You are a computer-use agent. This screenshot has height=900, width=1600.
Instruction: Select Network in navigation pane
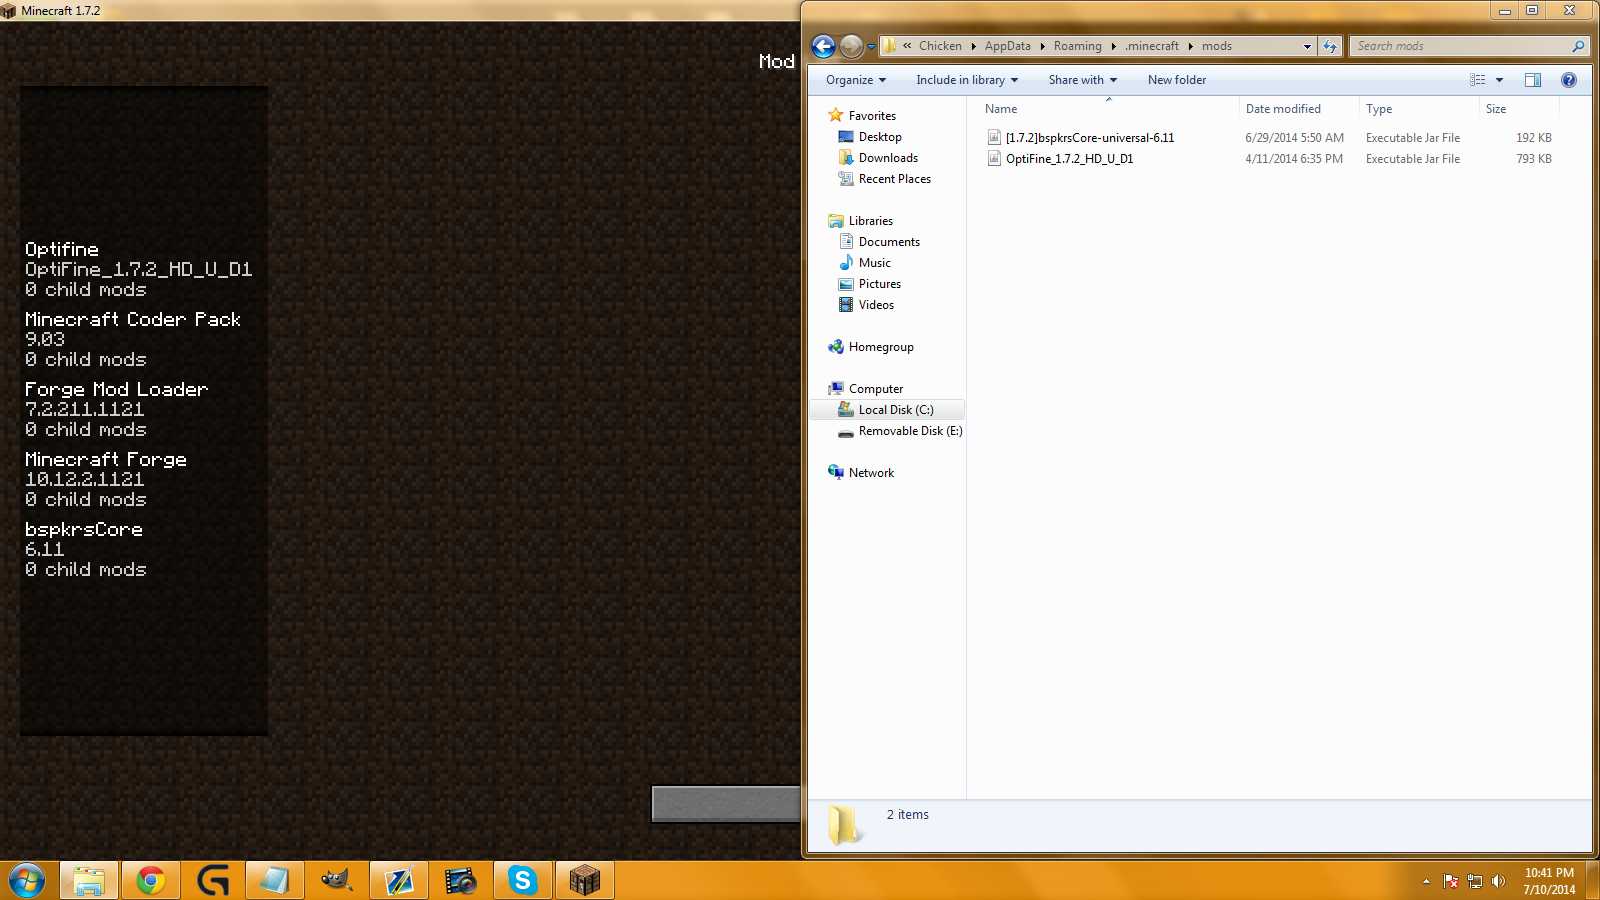[x=871, y=473]
